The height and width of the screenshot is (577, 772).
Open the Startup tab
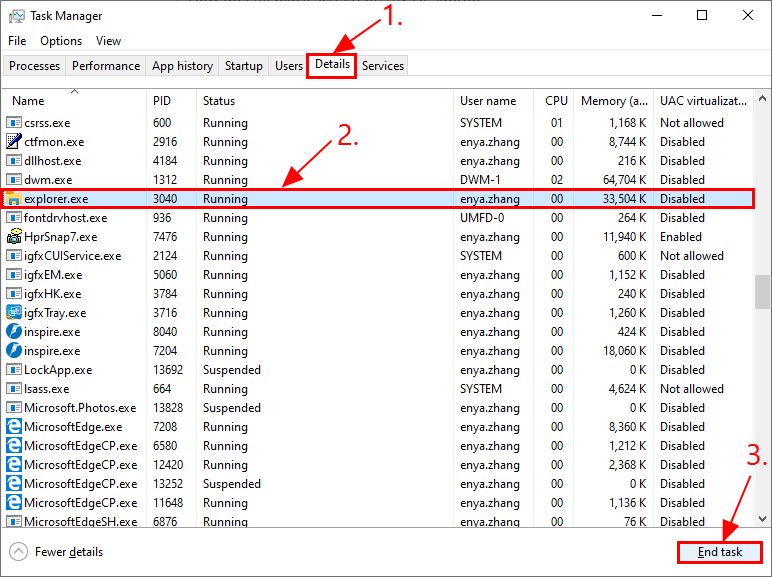point(243,66)
